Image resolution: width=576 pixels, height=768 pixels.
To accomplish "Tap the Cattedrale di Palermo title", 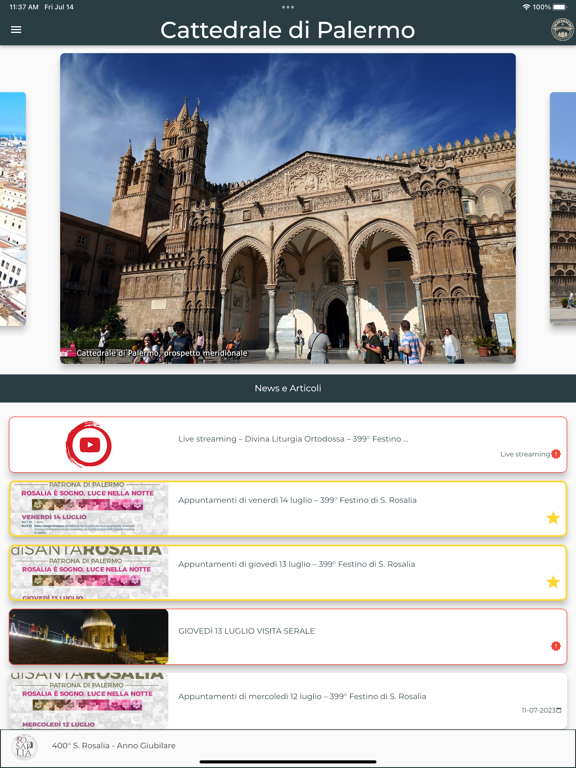I will [x=288, y=30].
